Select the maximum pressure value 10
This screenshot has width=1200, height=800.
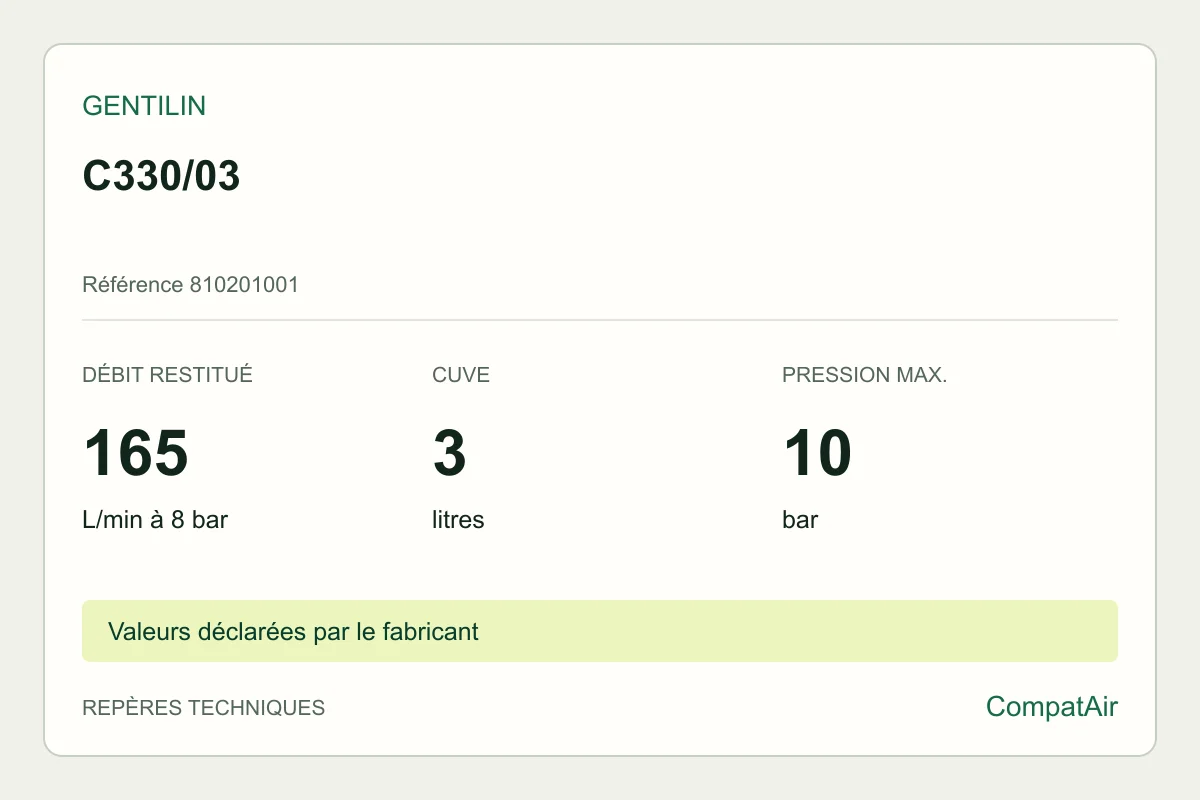[817, 453]
